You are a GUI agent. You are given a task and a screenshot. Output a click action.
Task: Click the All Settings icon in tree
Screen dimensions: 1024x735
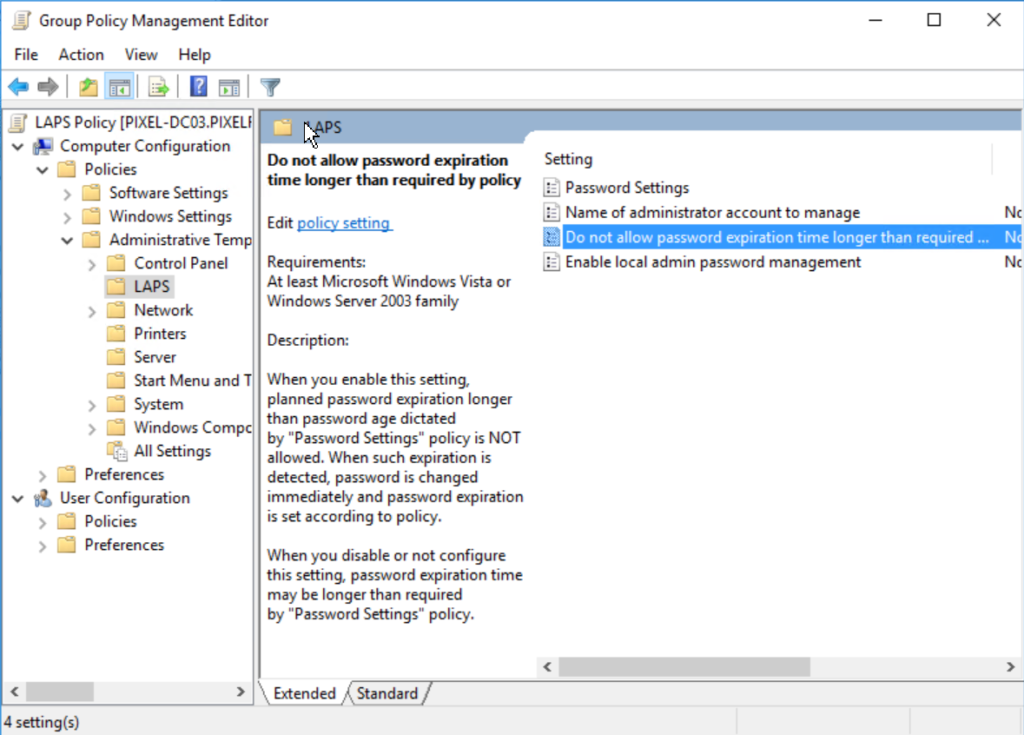pyautogui.click(x=118, y=451)
